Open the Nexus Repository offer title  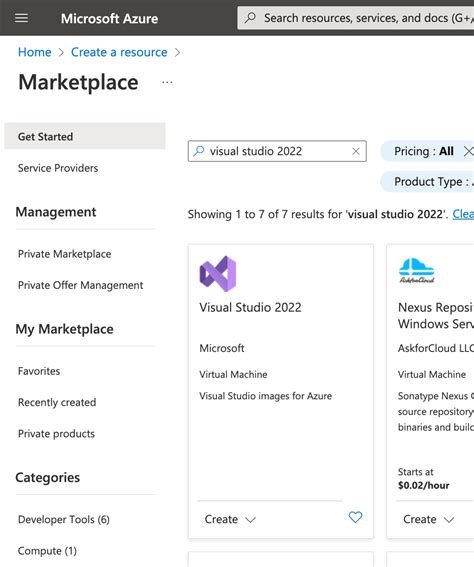[x=436, y=316]
